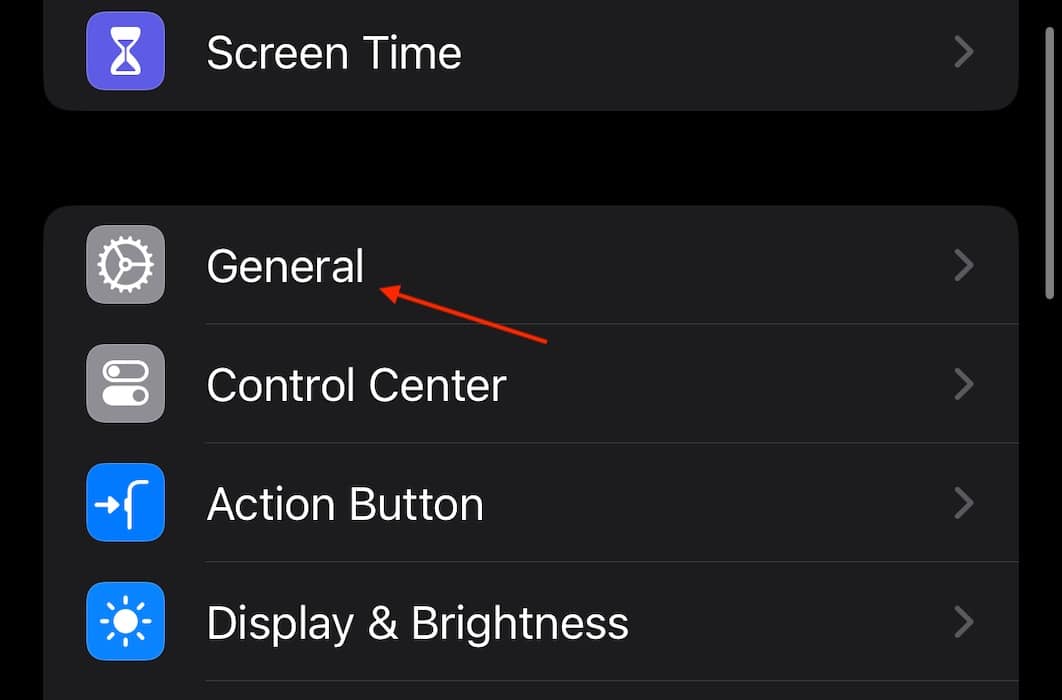Open General settings text label
Screen dimensions: 1062x700
point(285,266)
